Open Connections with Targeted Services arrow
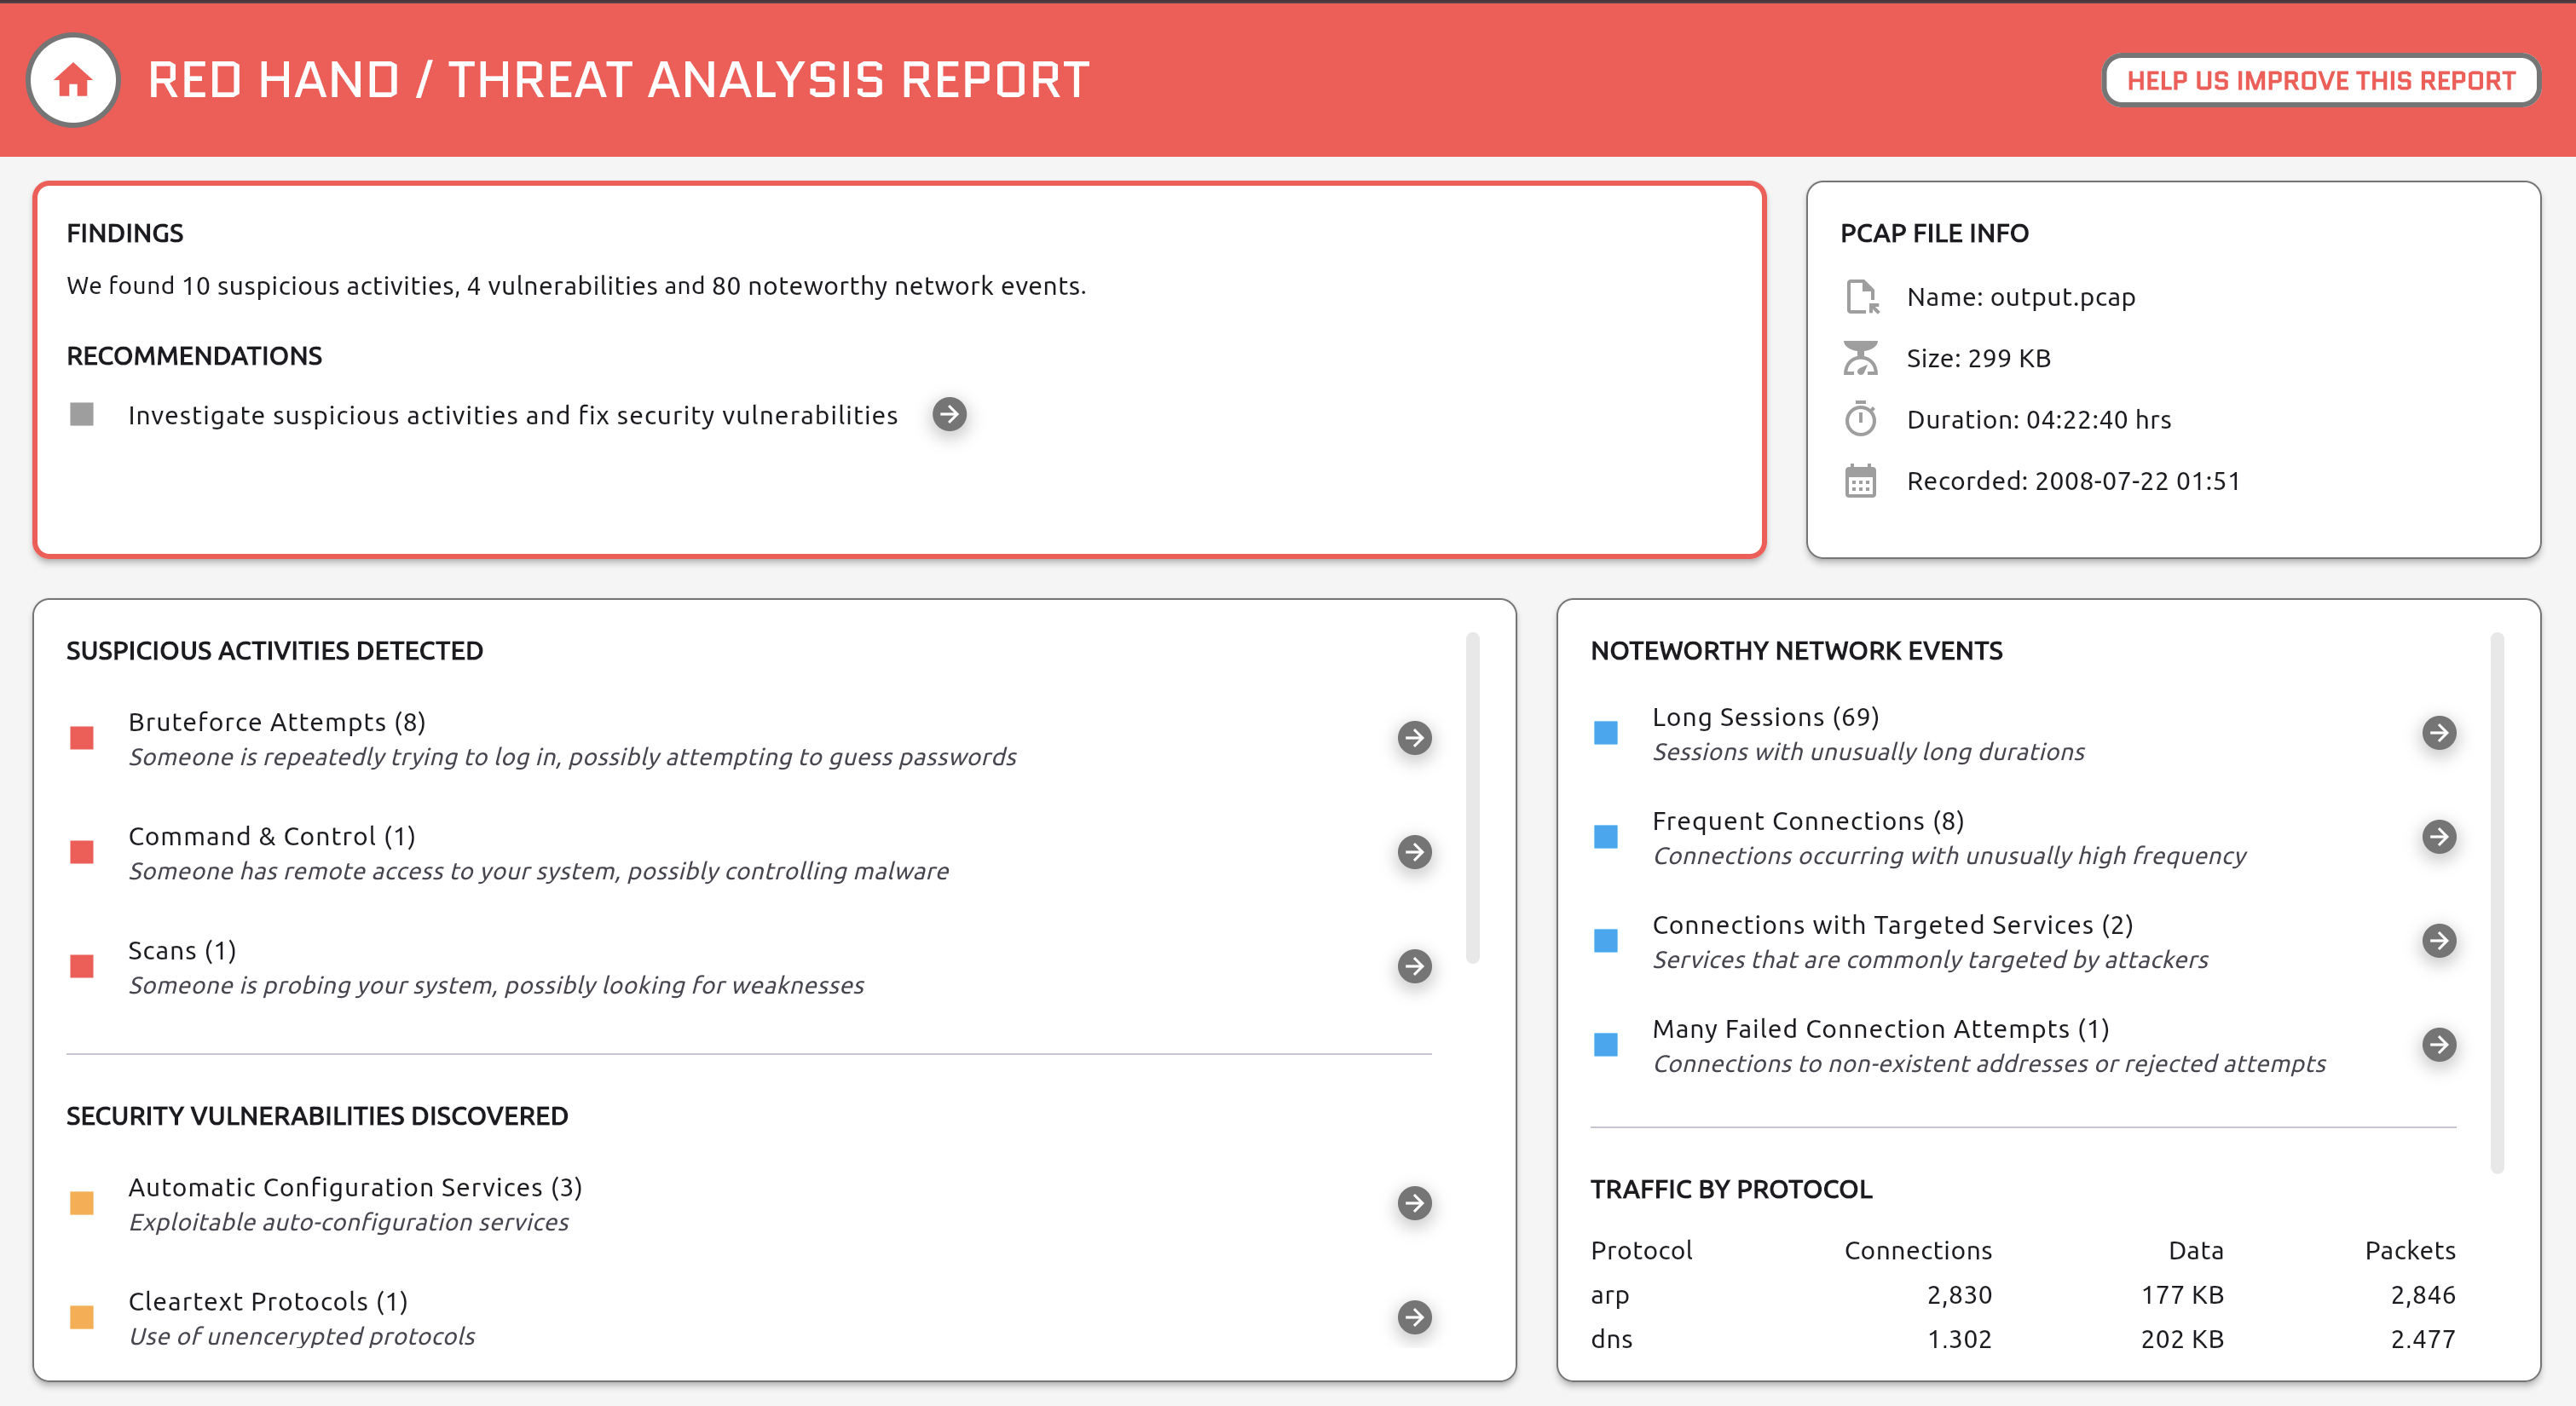Viewport: 2576px width, 1406px height. (2439, 941)
